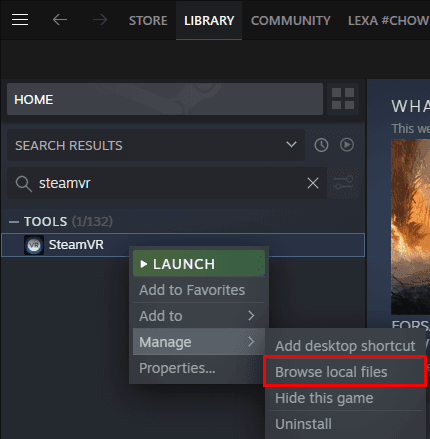Focus the steamvr search field
The image size is (430, 439).
coord(167,183)
